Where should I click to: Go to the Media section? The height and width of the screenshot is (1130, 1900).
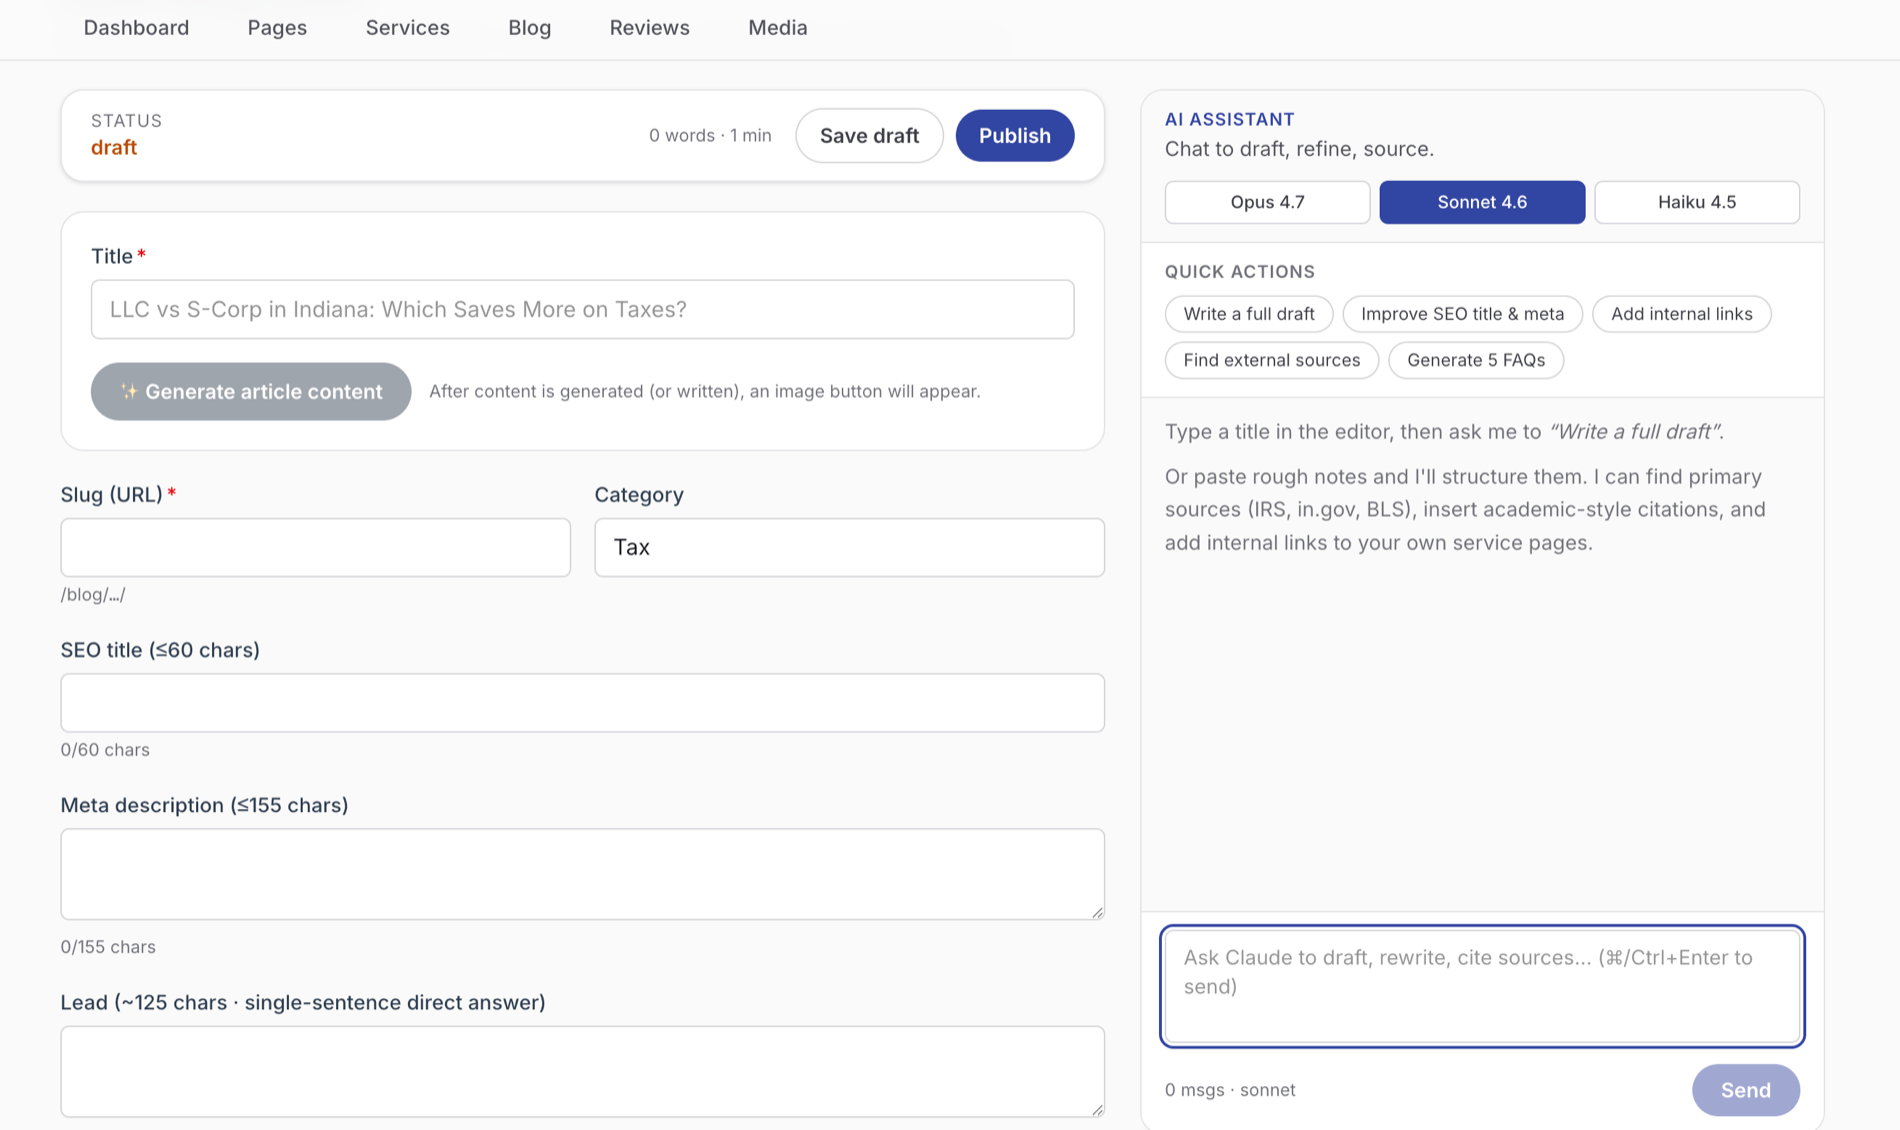777,28
